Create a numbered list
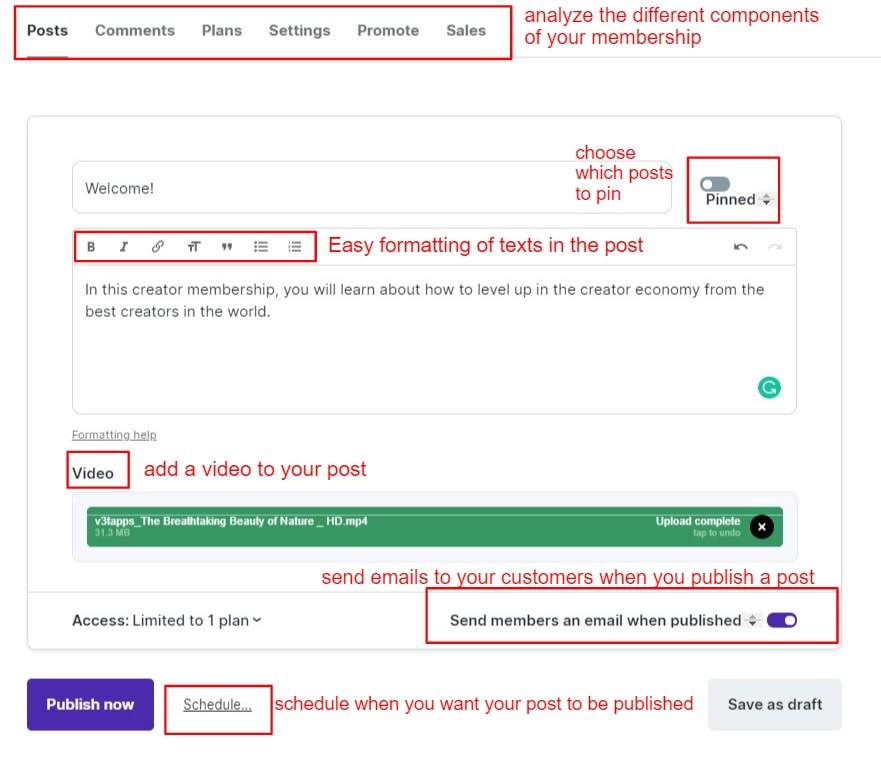Screen dimensions: 881x758 pos(295,247)
